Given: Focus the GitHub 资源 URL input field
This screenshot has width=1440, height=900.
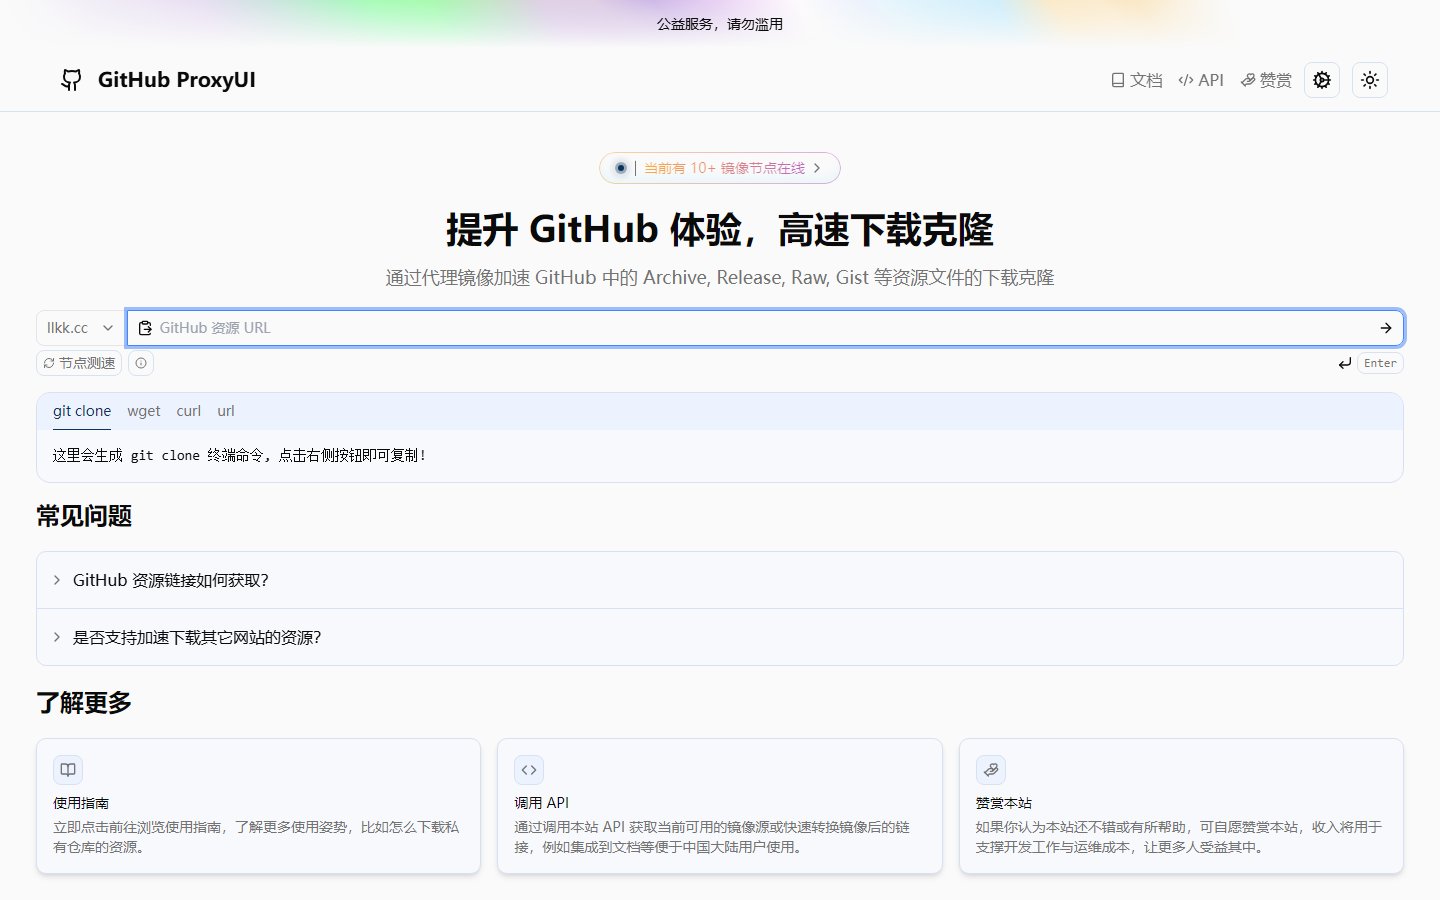Looking at the screenshot, I should pyautogui.click(x=765, y=328).
